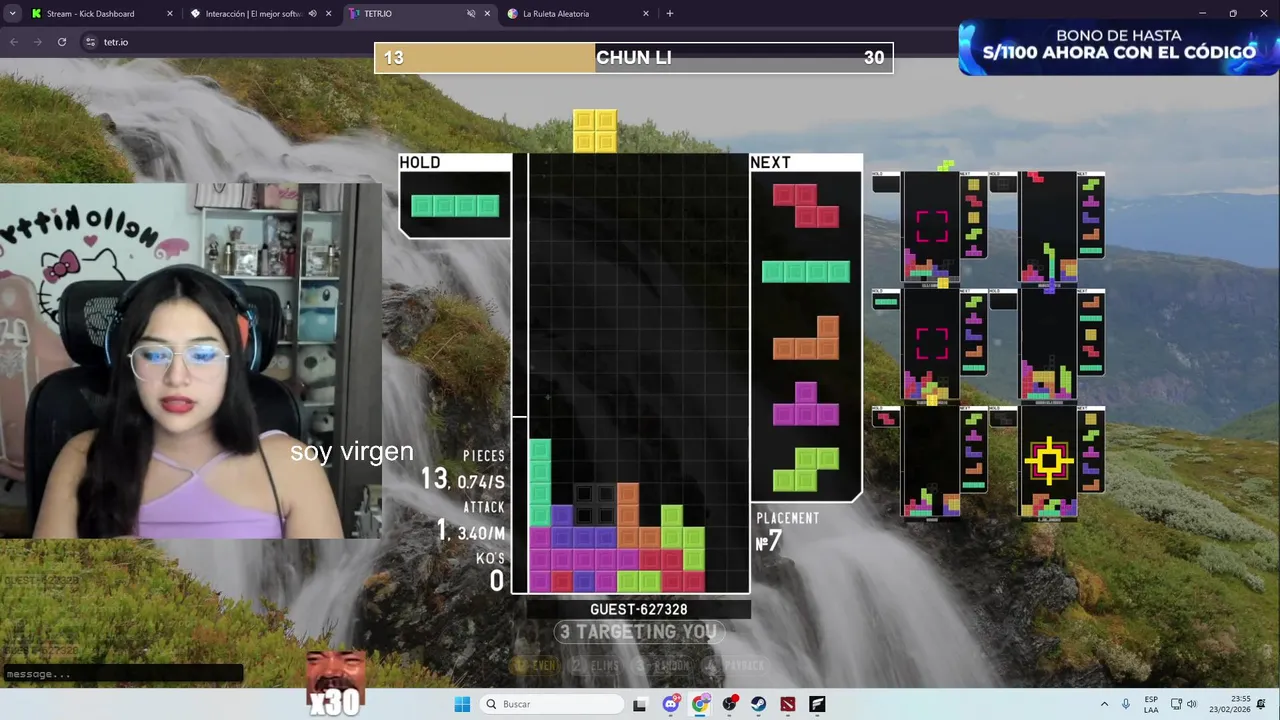Click the red Z-piece in NEXT queue
This screenshot has width=1280, height=720.
point(805,205)
